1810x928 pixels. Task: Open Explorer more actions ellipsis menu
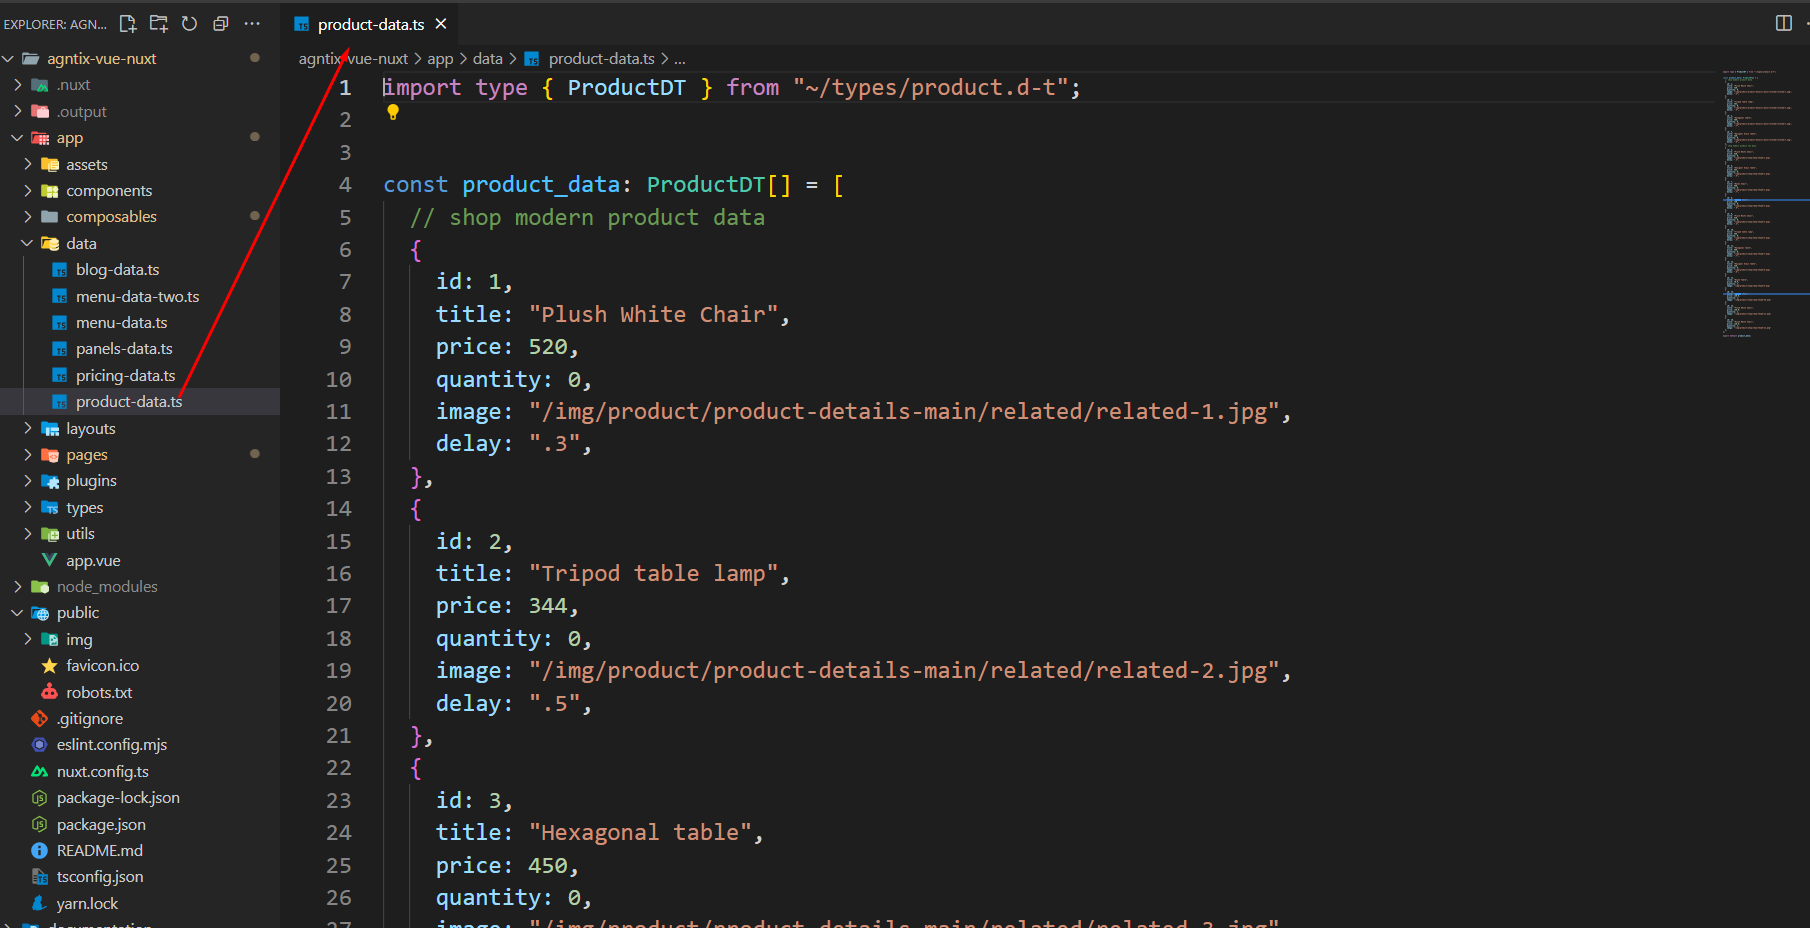coord(252,24)
